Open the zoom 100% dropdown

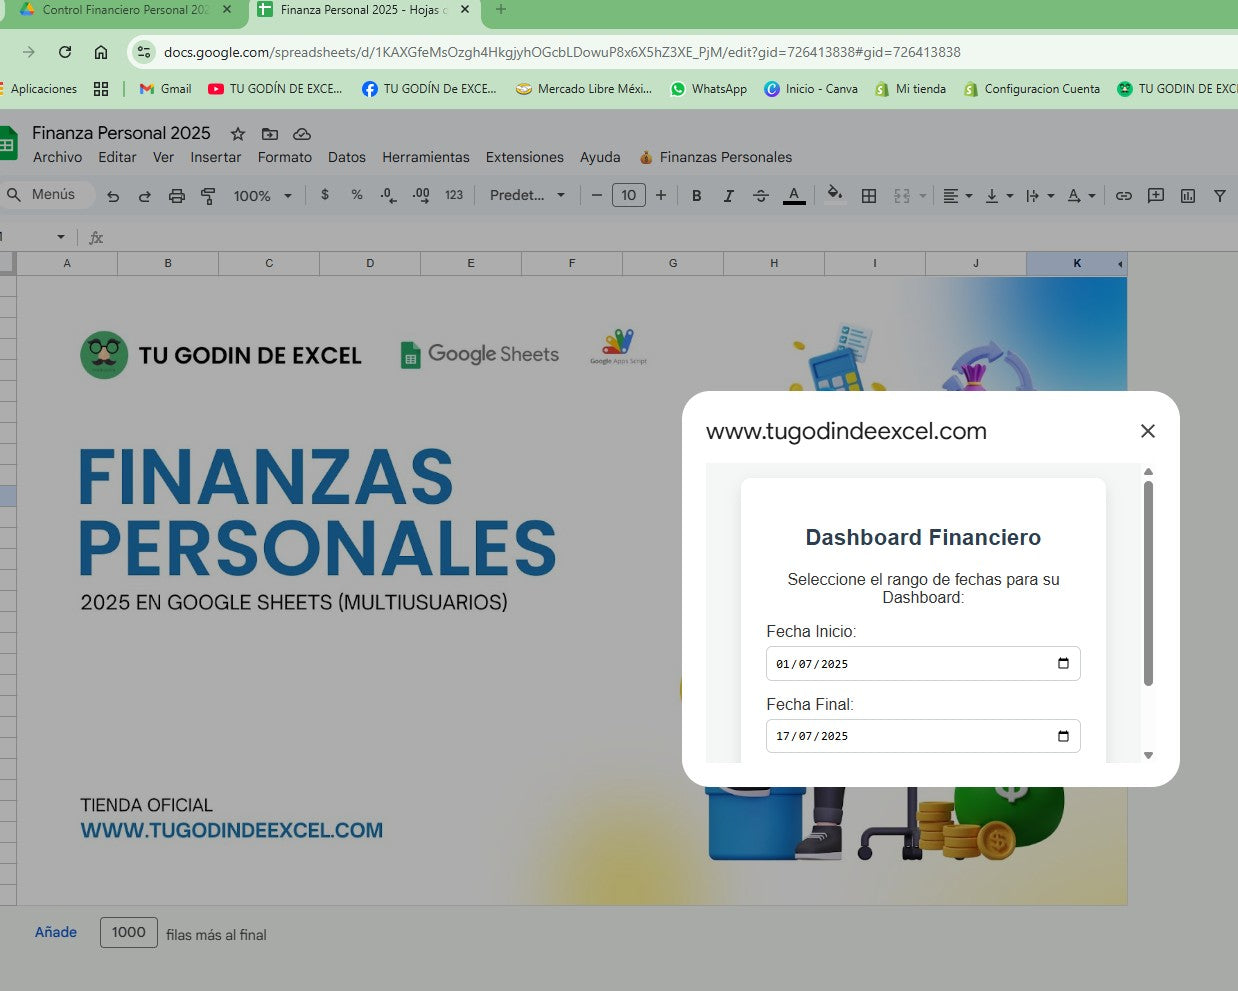click(x=263, y=196)
